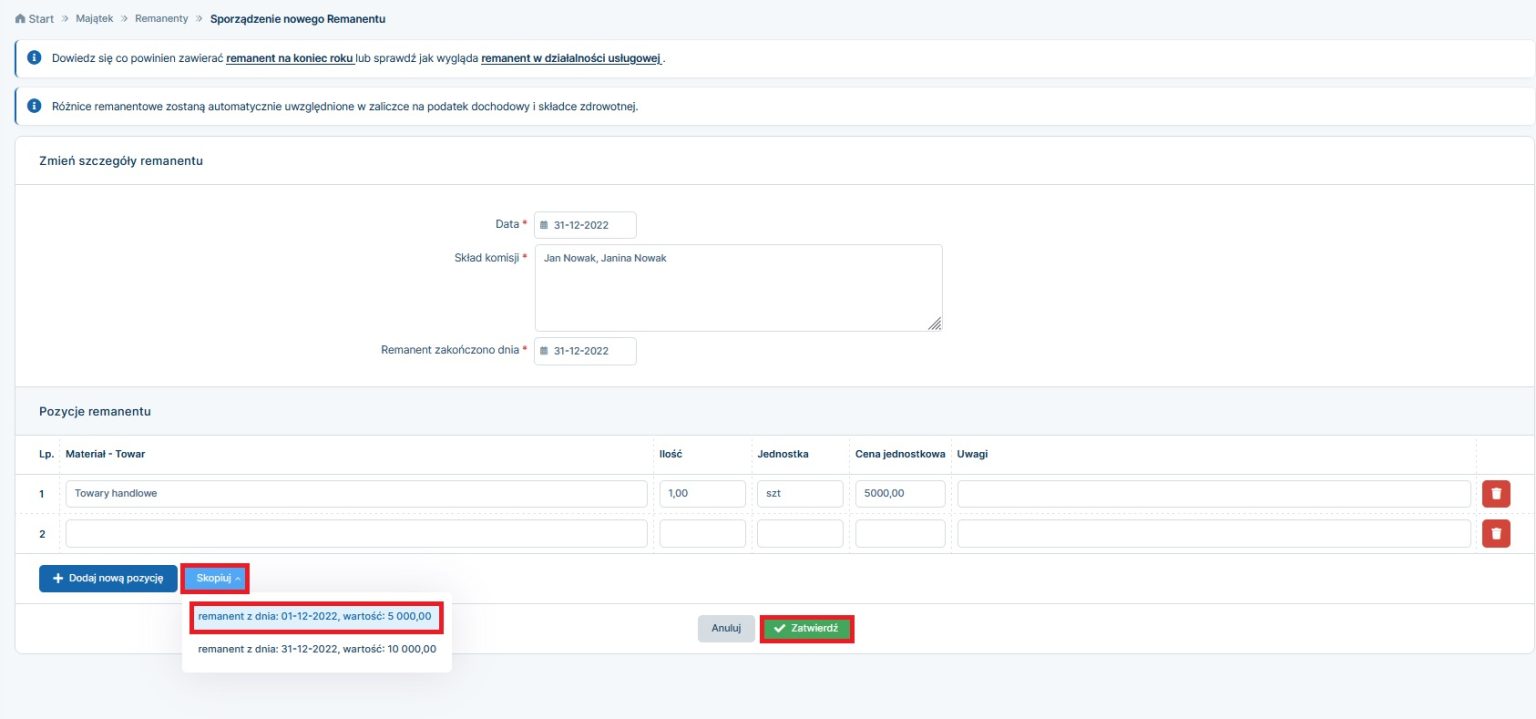Choose remanent z dnia 31-12-2022 option
Screen dimensions: 1536x719
317,649
